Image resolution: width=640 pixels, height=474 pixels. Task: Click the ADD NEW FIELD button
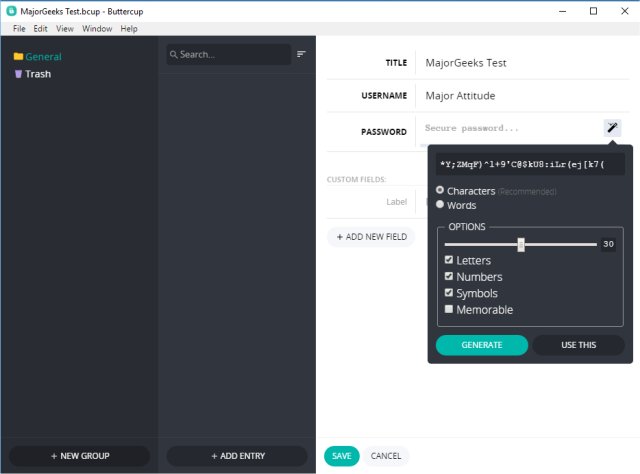click(371, 237)
